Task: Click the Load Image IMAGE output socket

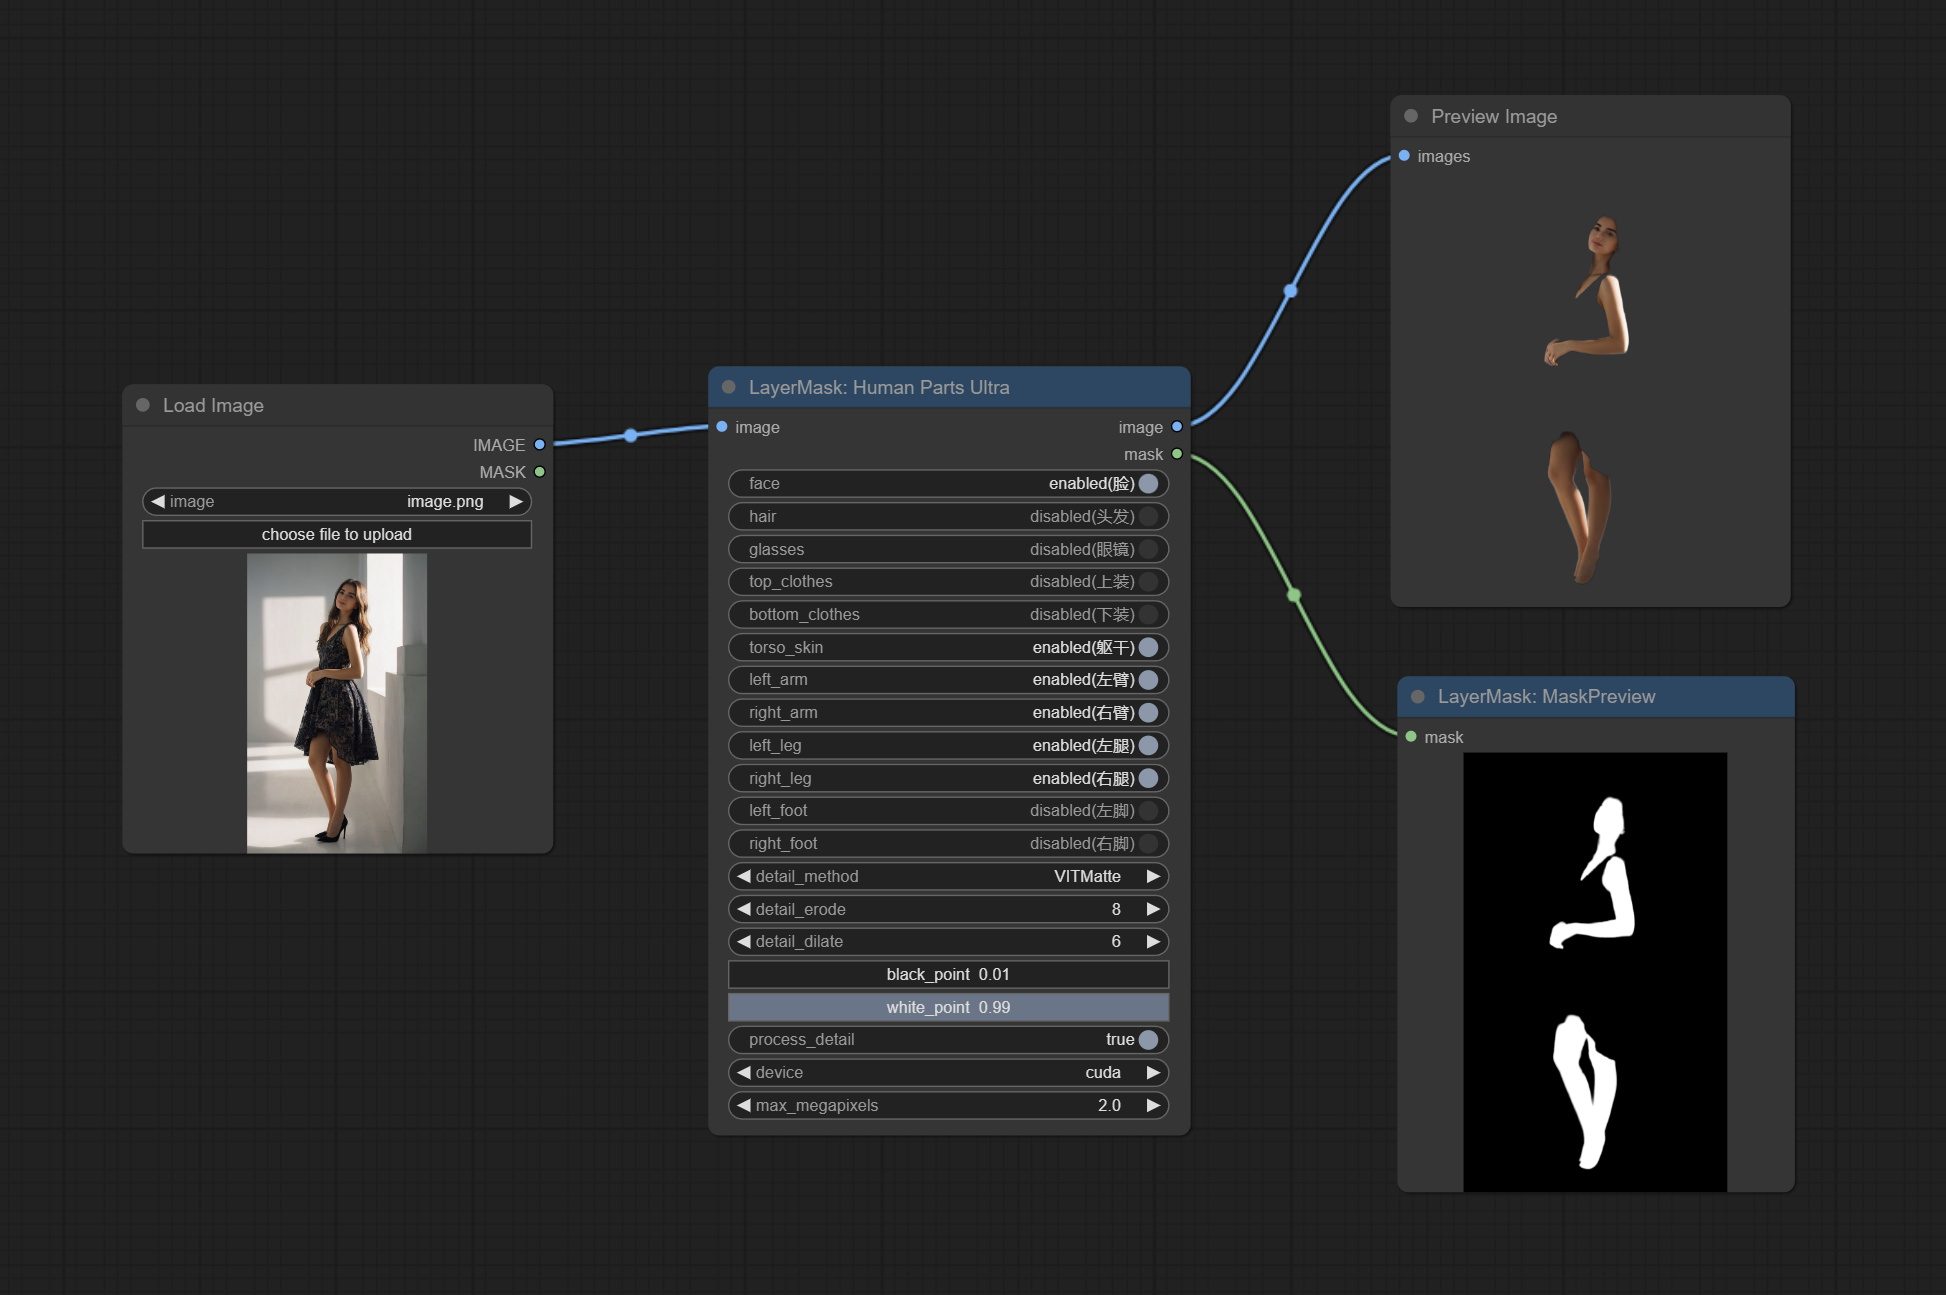Action: pyautogui.click(x=539, y=445)
